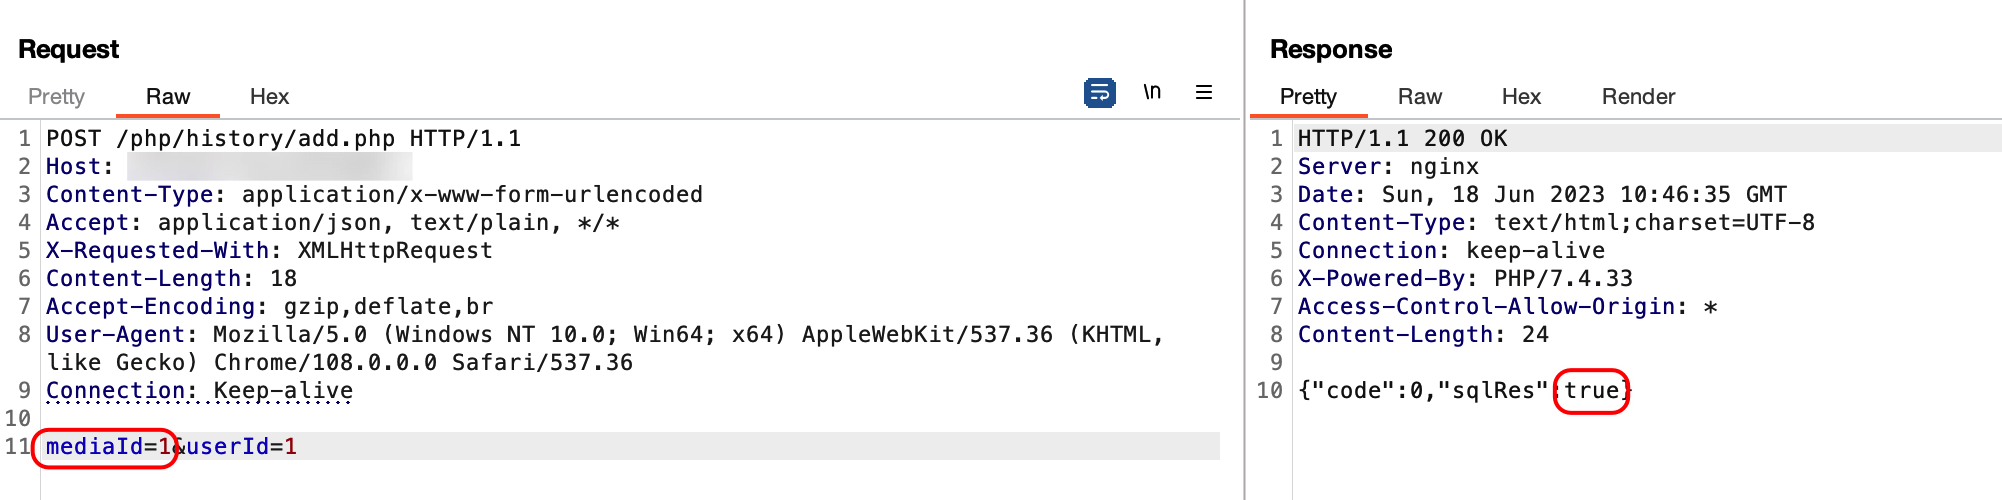The width and height of the screenshot is (2002, 500).
Task: Click the divider between Request and Response
Action: click(x=1244, y=250)
